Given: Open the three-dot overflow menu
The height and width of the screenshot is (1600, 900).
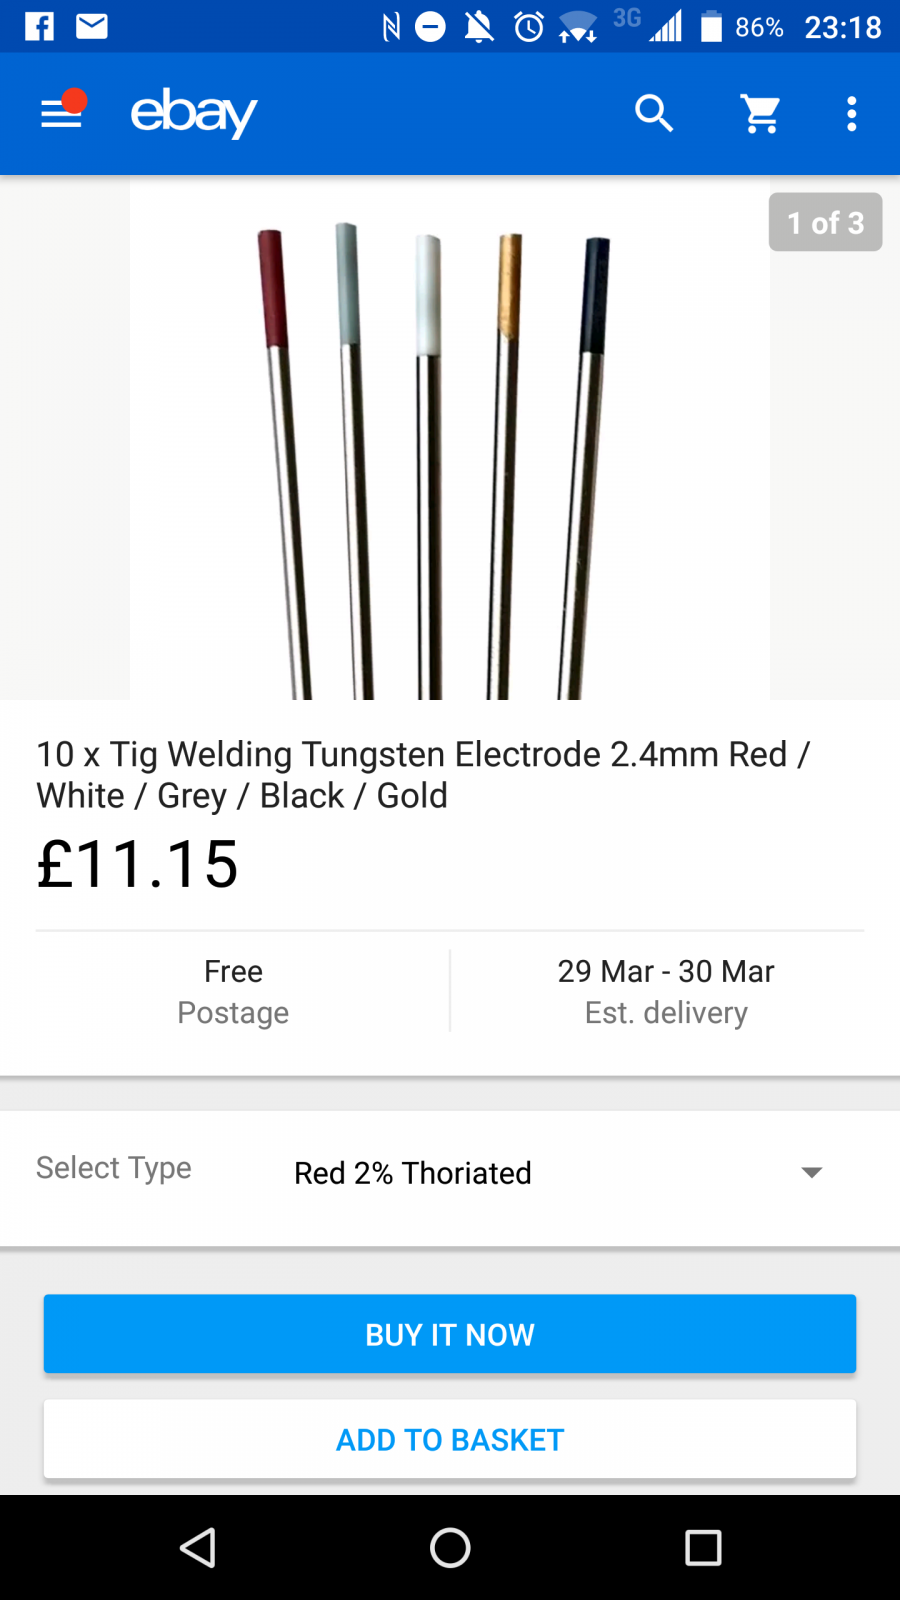Looking at the screenshot, I should coord(851,114).
